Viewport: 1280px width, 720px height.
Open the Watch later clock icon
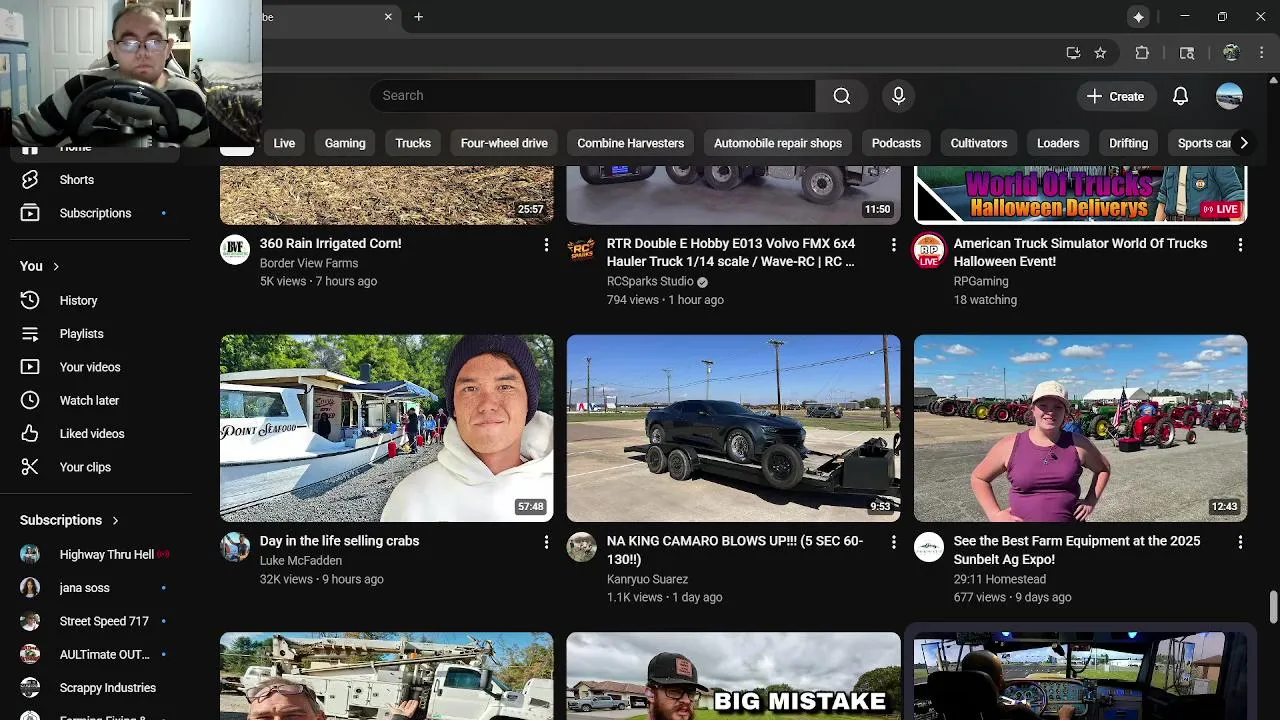30,400
